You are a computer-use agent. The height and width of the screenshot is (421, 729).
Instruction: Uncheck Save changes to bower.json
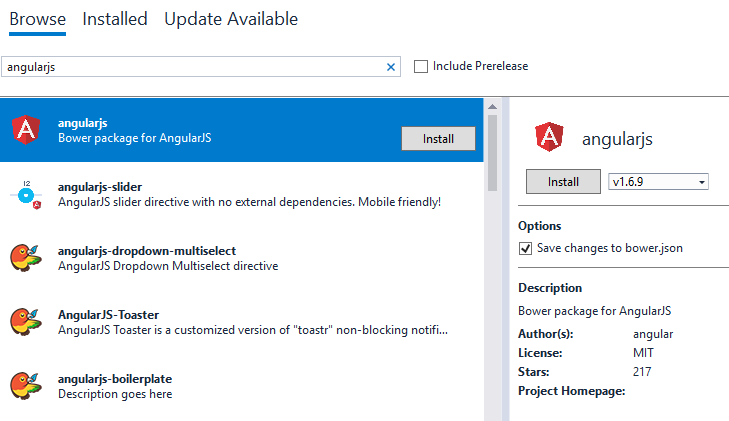tap(526, 248)
